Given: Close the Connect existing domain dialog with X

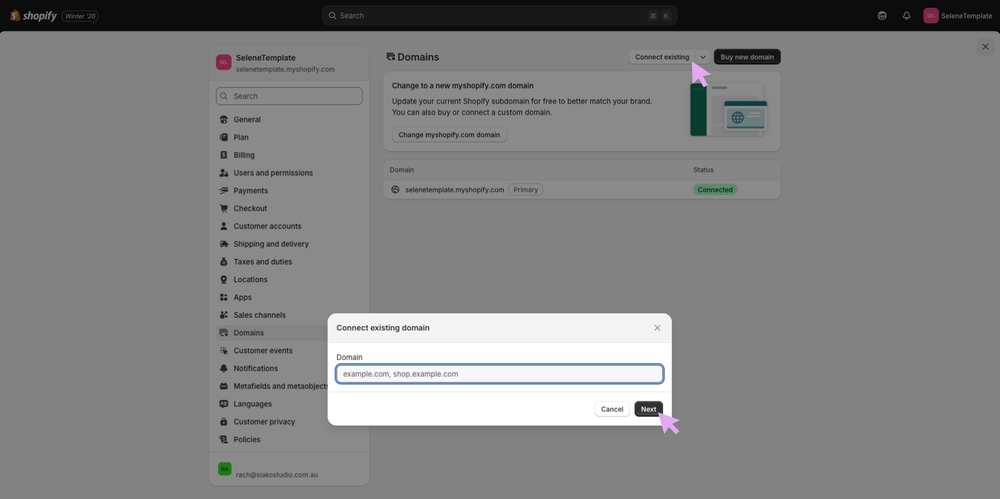Looking at the screenshot, I should point(657,328).
